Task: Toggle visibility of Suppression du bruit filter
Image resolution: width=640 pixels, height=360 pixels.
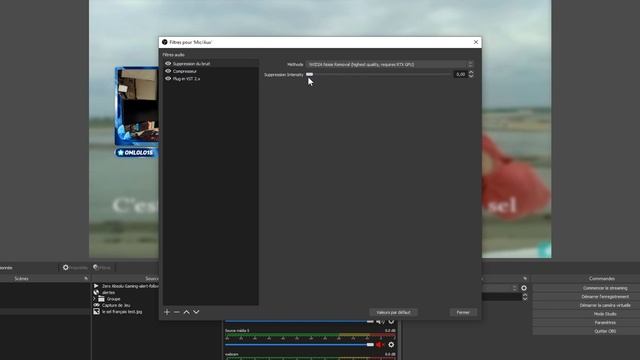Action: [168, 64]
